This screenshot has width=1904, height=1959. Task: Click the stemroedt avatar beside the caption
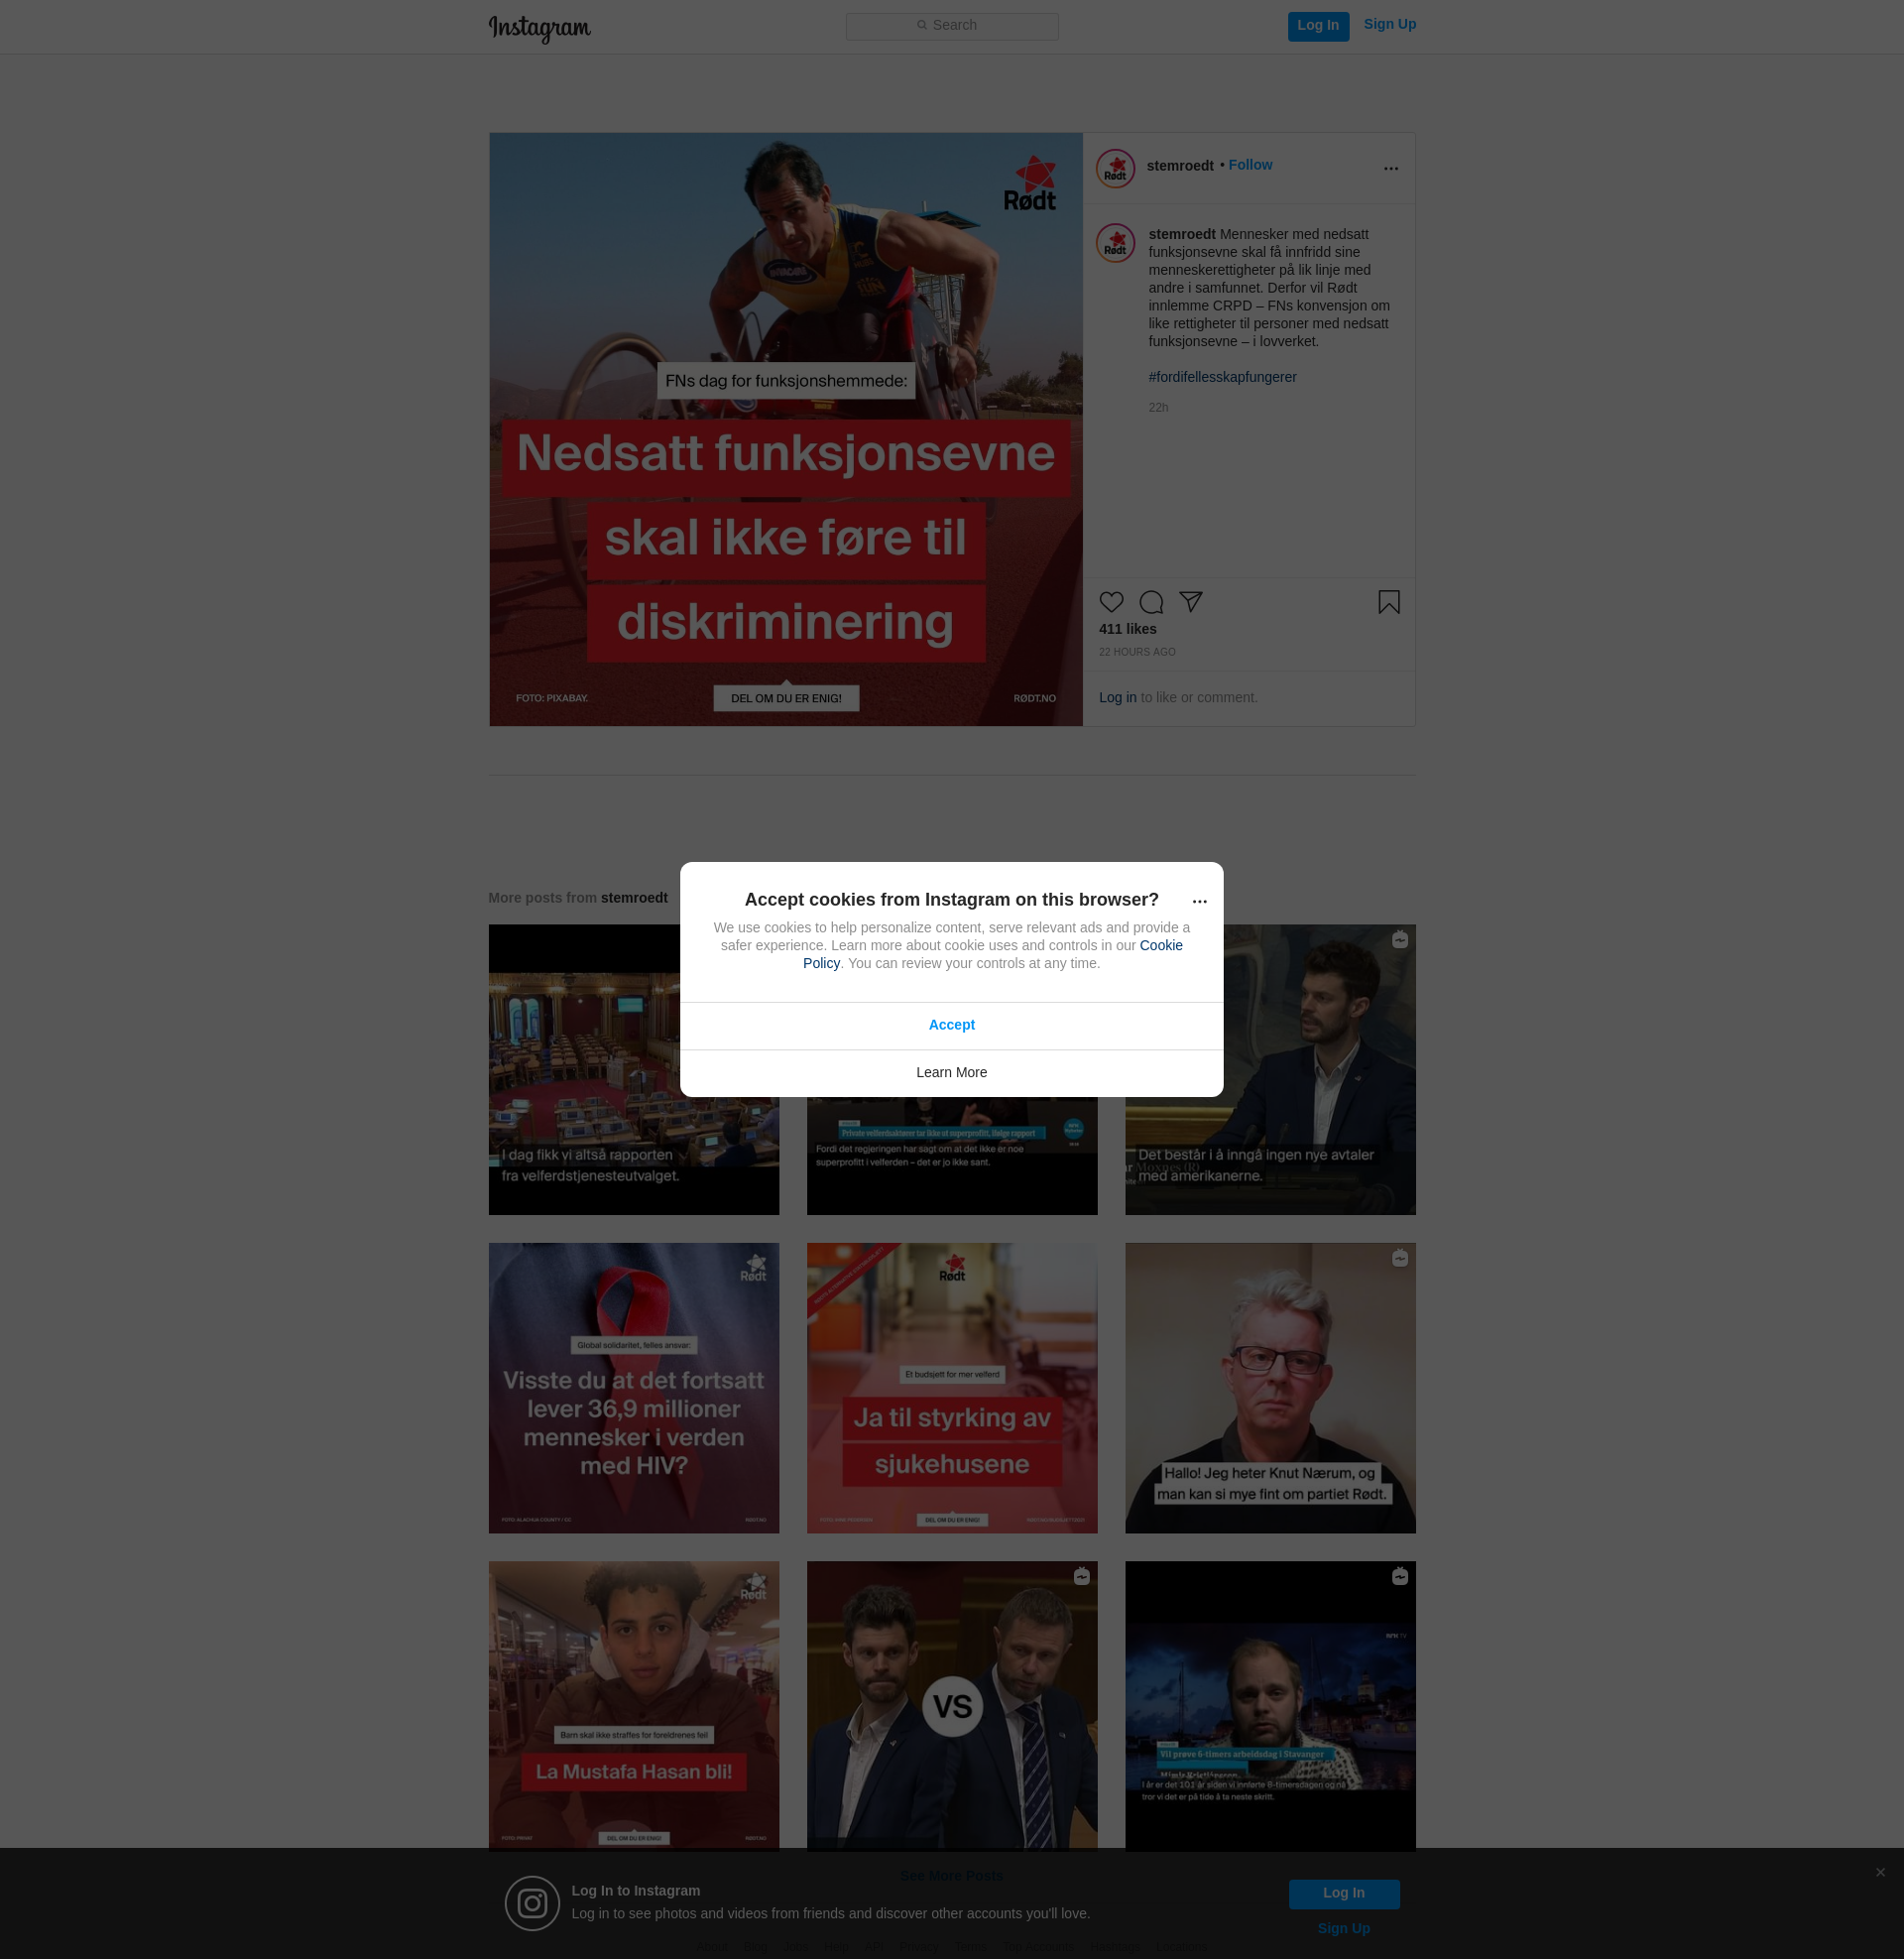[1115, 243]
